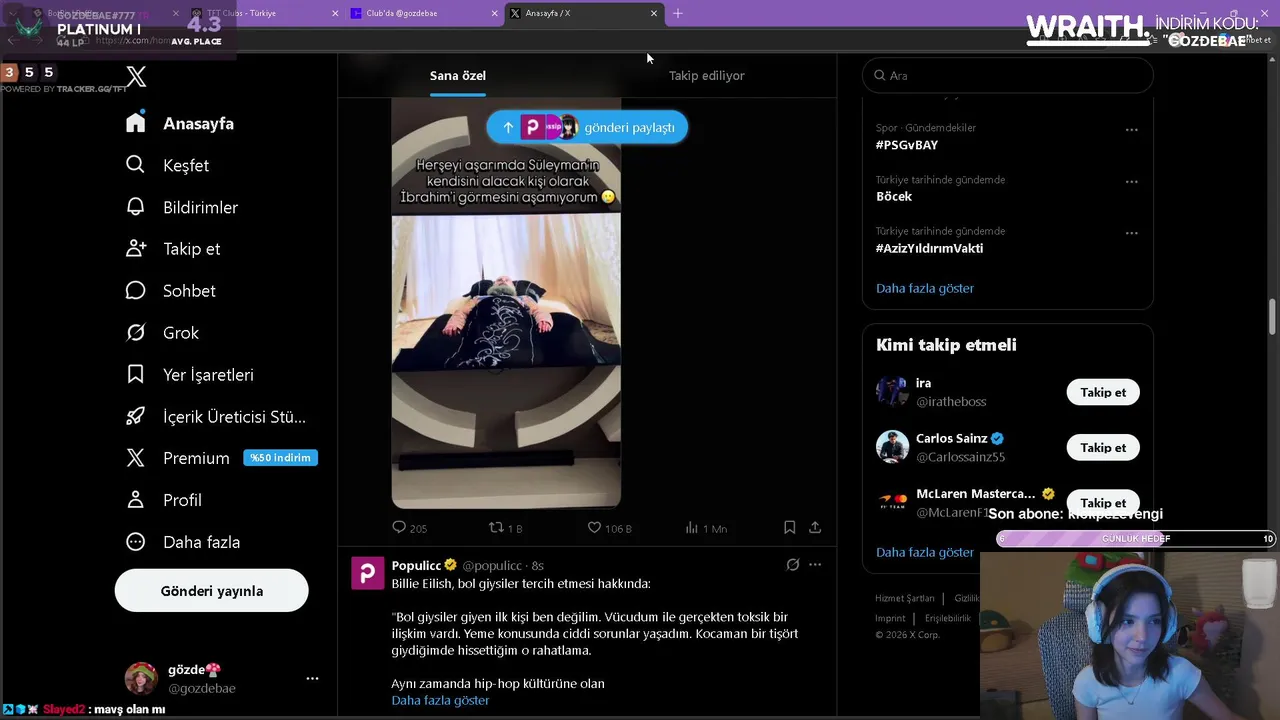Click Daha fazla göster under trends
The height and width of the screenshot is (720, 1280).
(x=925, y=288)
